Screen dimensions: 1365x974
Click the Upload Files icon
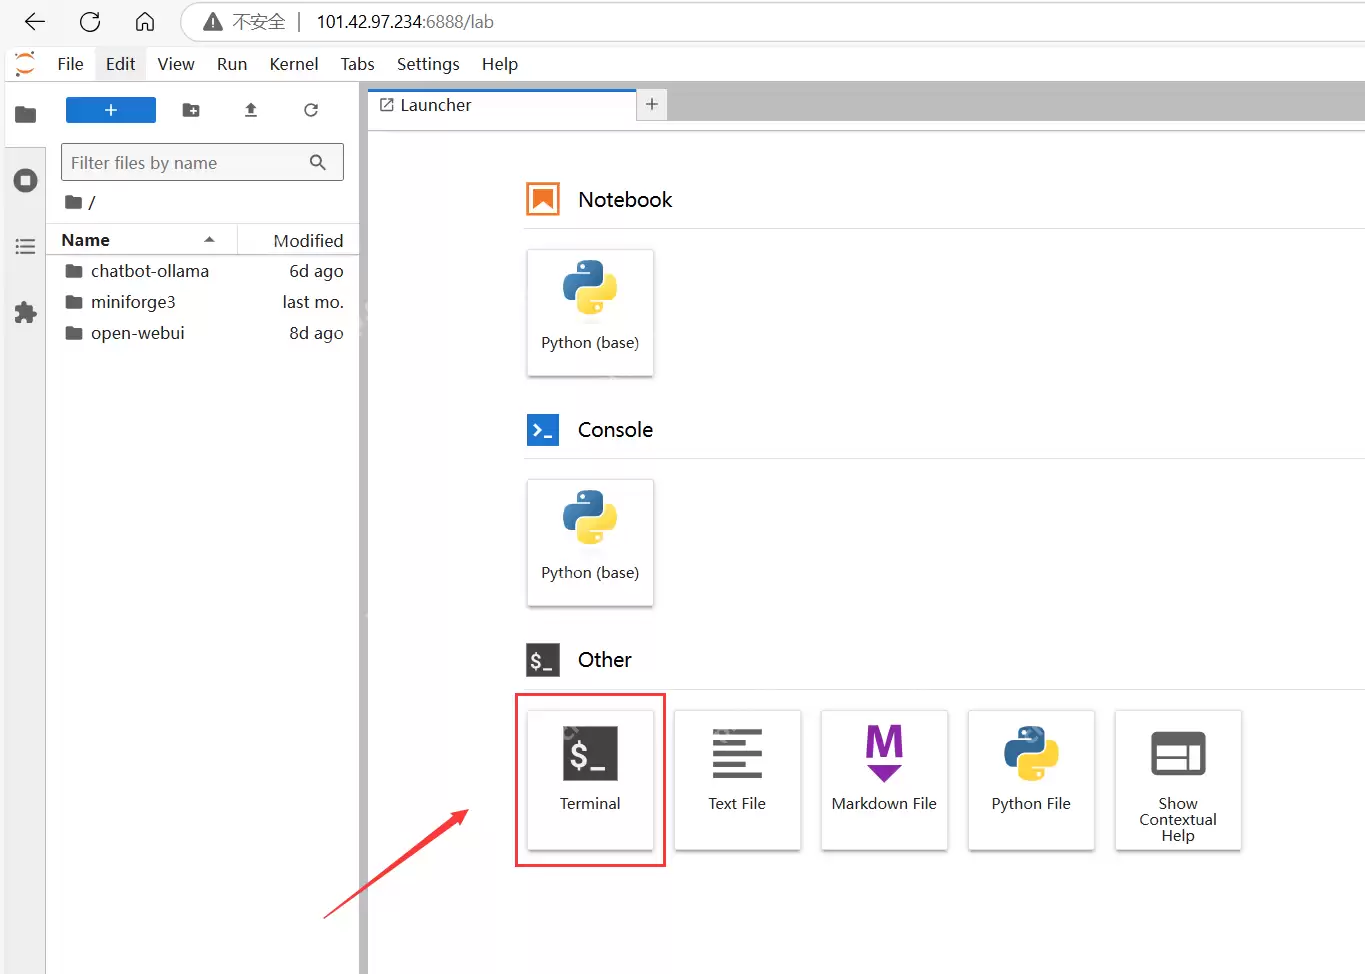[x=251, y=110]
